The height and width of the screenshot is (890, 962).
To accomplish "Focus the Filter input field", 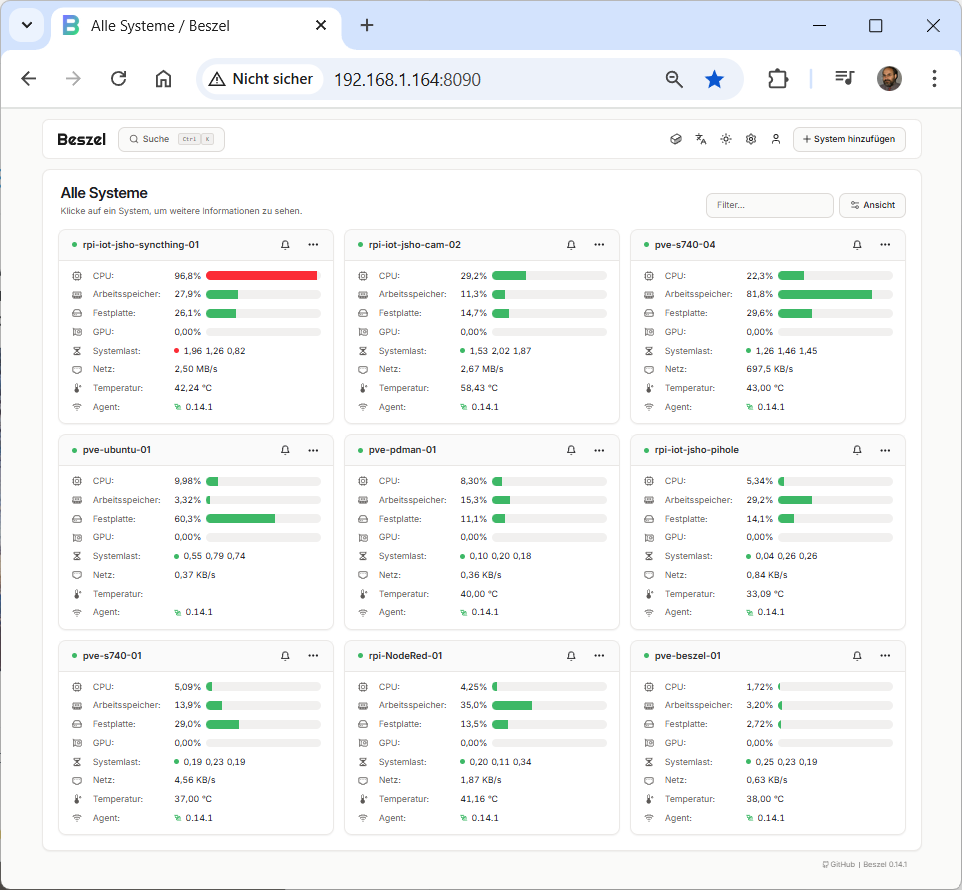I will click(769, 205).
